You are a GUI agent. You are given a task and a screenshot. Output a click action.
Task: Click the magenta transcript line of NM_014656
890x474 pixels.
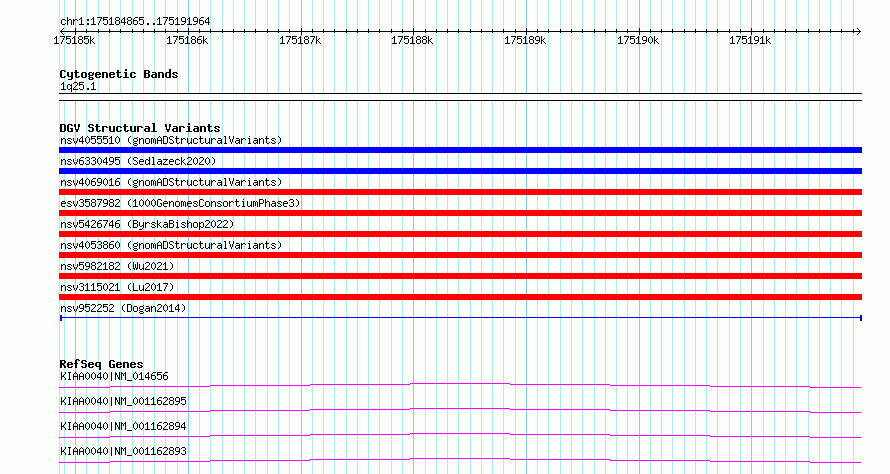point(460,386)
